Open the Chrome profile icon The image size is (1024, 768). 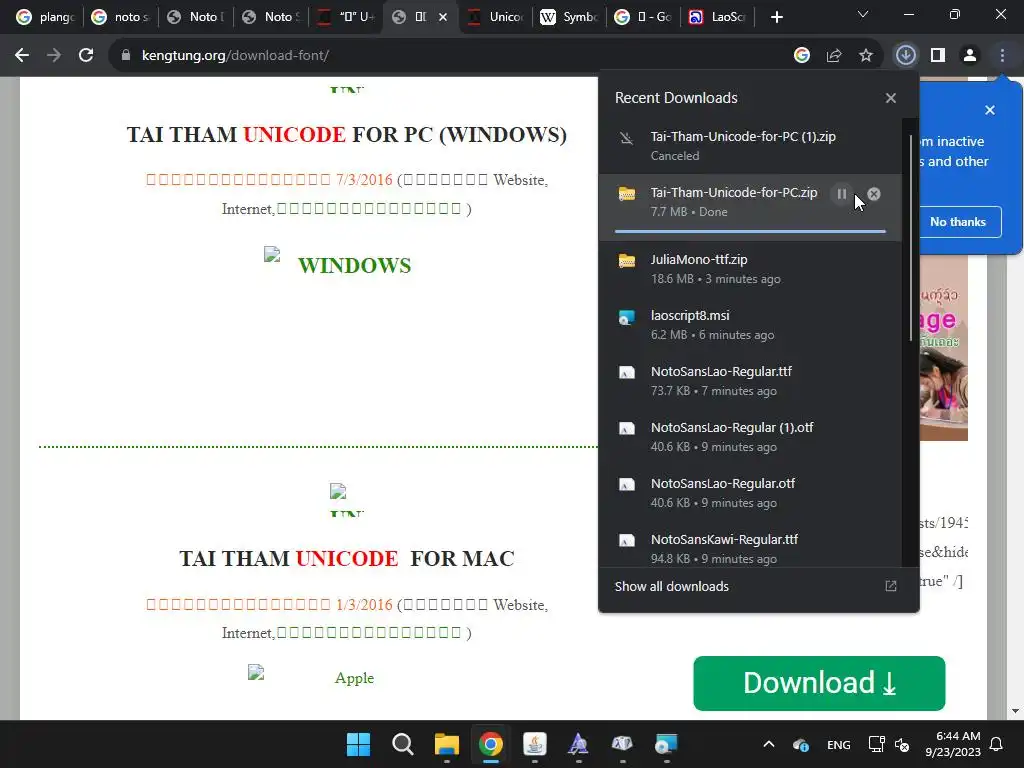pyautogui.click(x=970, y=56)
